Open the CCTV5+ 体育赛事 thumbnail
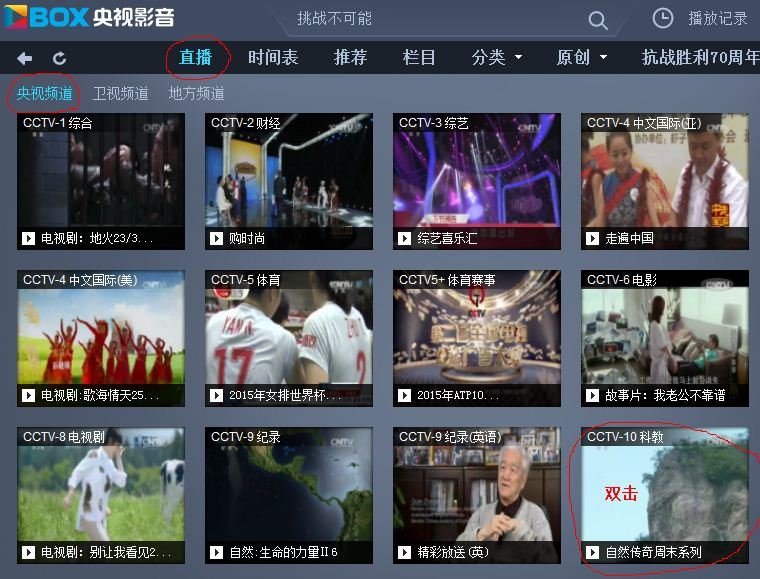Image resolution: width=760 pixels, height=579 pixels. pos(477,338)
